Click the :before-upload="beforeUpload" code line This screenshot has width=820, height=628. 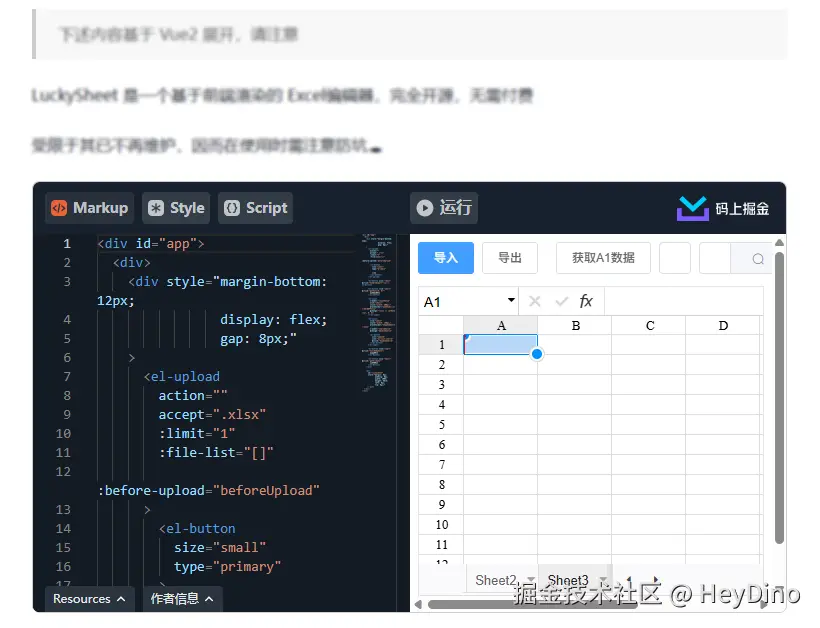click(x=209, y=490)
